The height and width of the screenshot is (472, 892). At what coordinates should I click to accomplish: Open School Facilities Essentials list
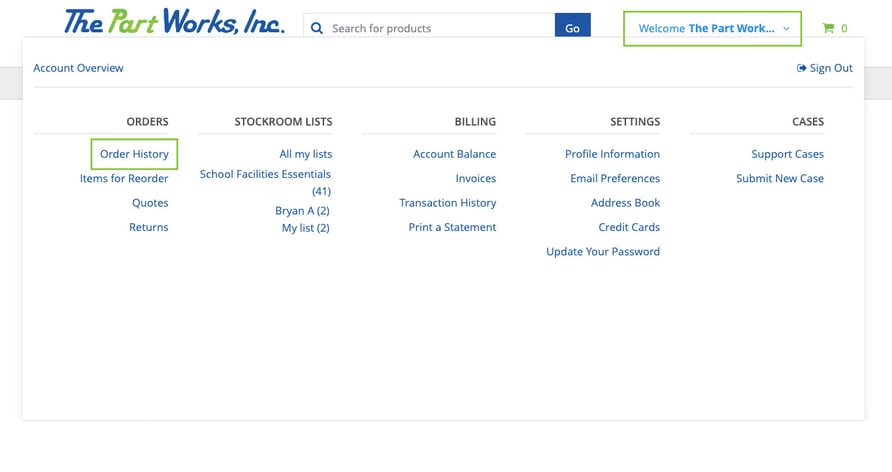coord(265,182)
